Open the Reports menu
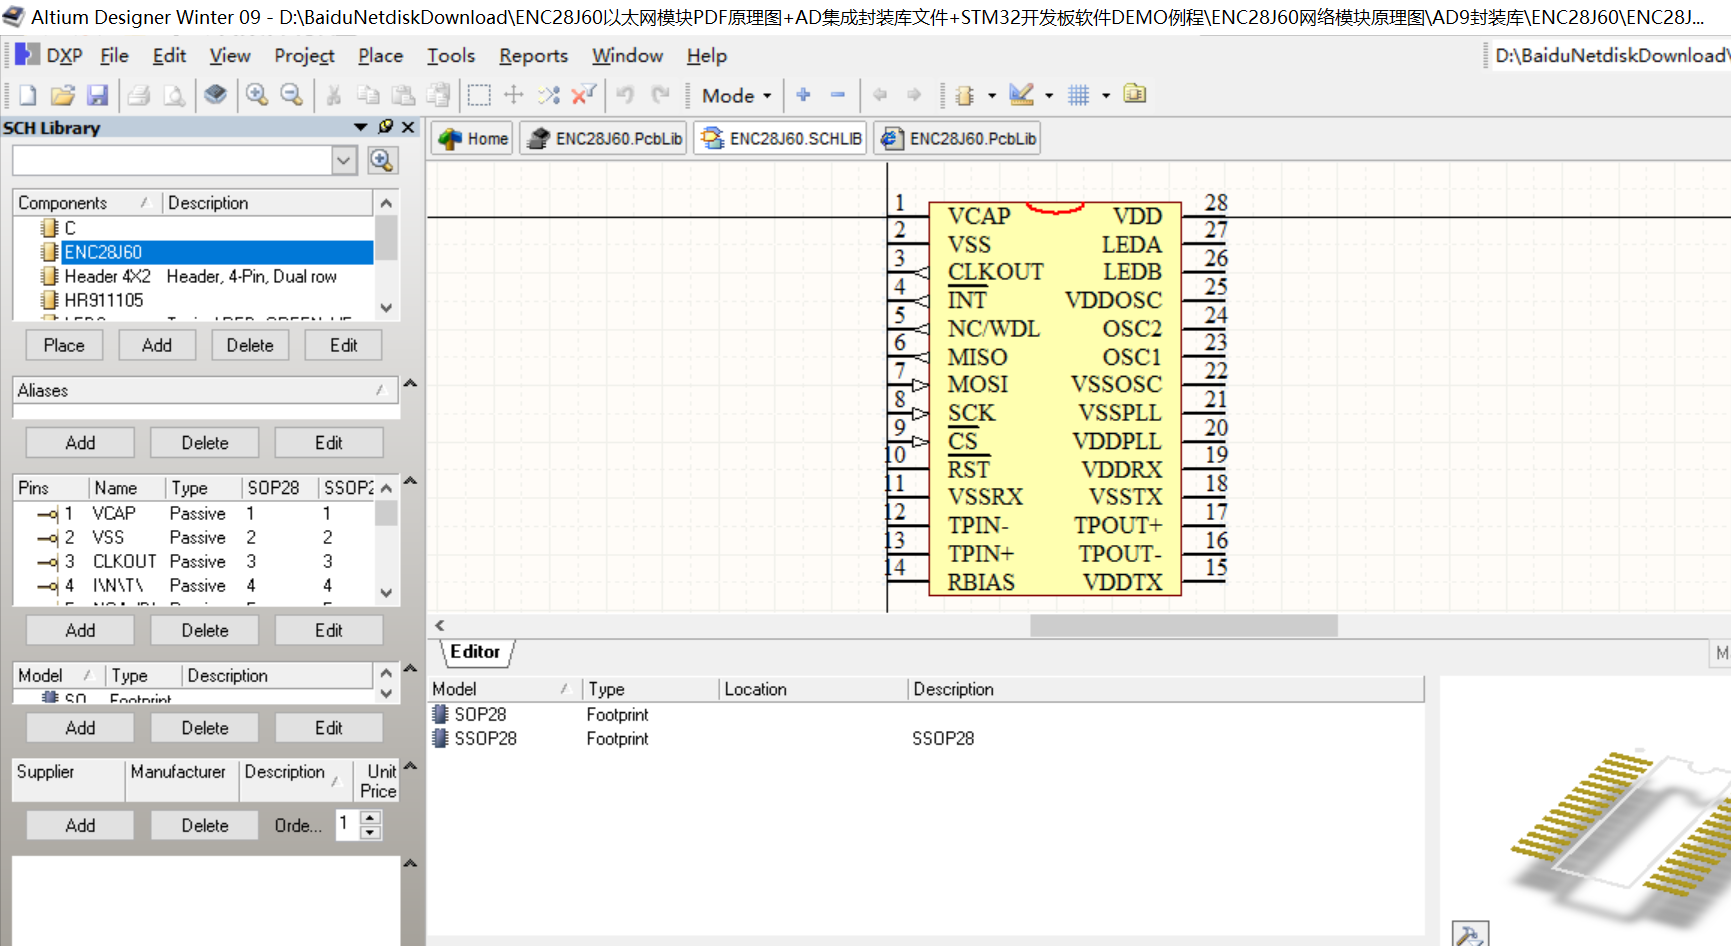Screen dimensions: 1731x946 click(x=533, y=55)
